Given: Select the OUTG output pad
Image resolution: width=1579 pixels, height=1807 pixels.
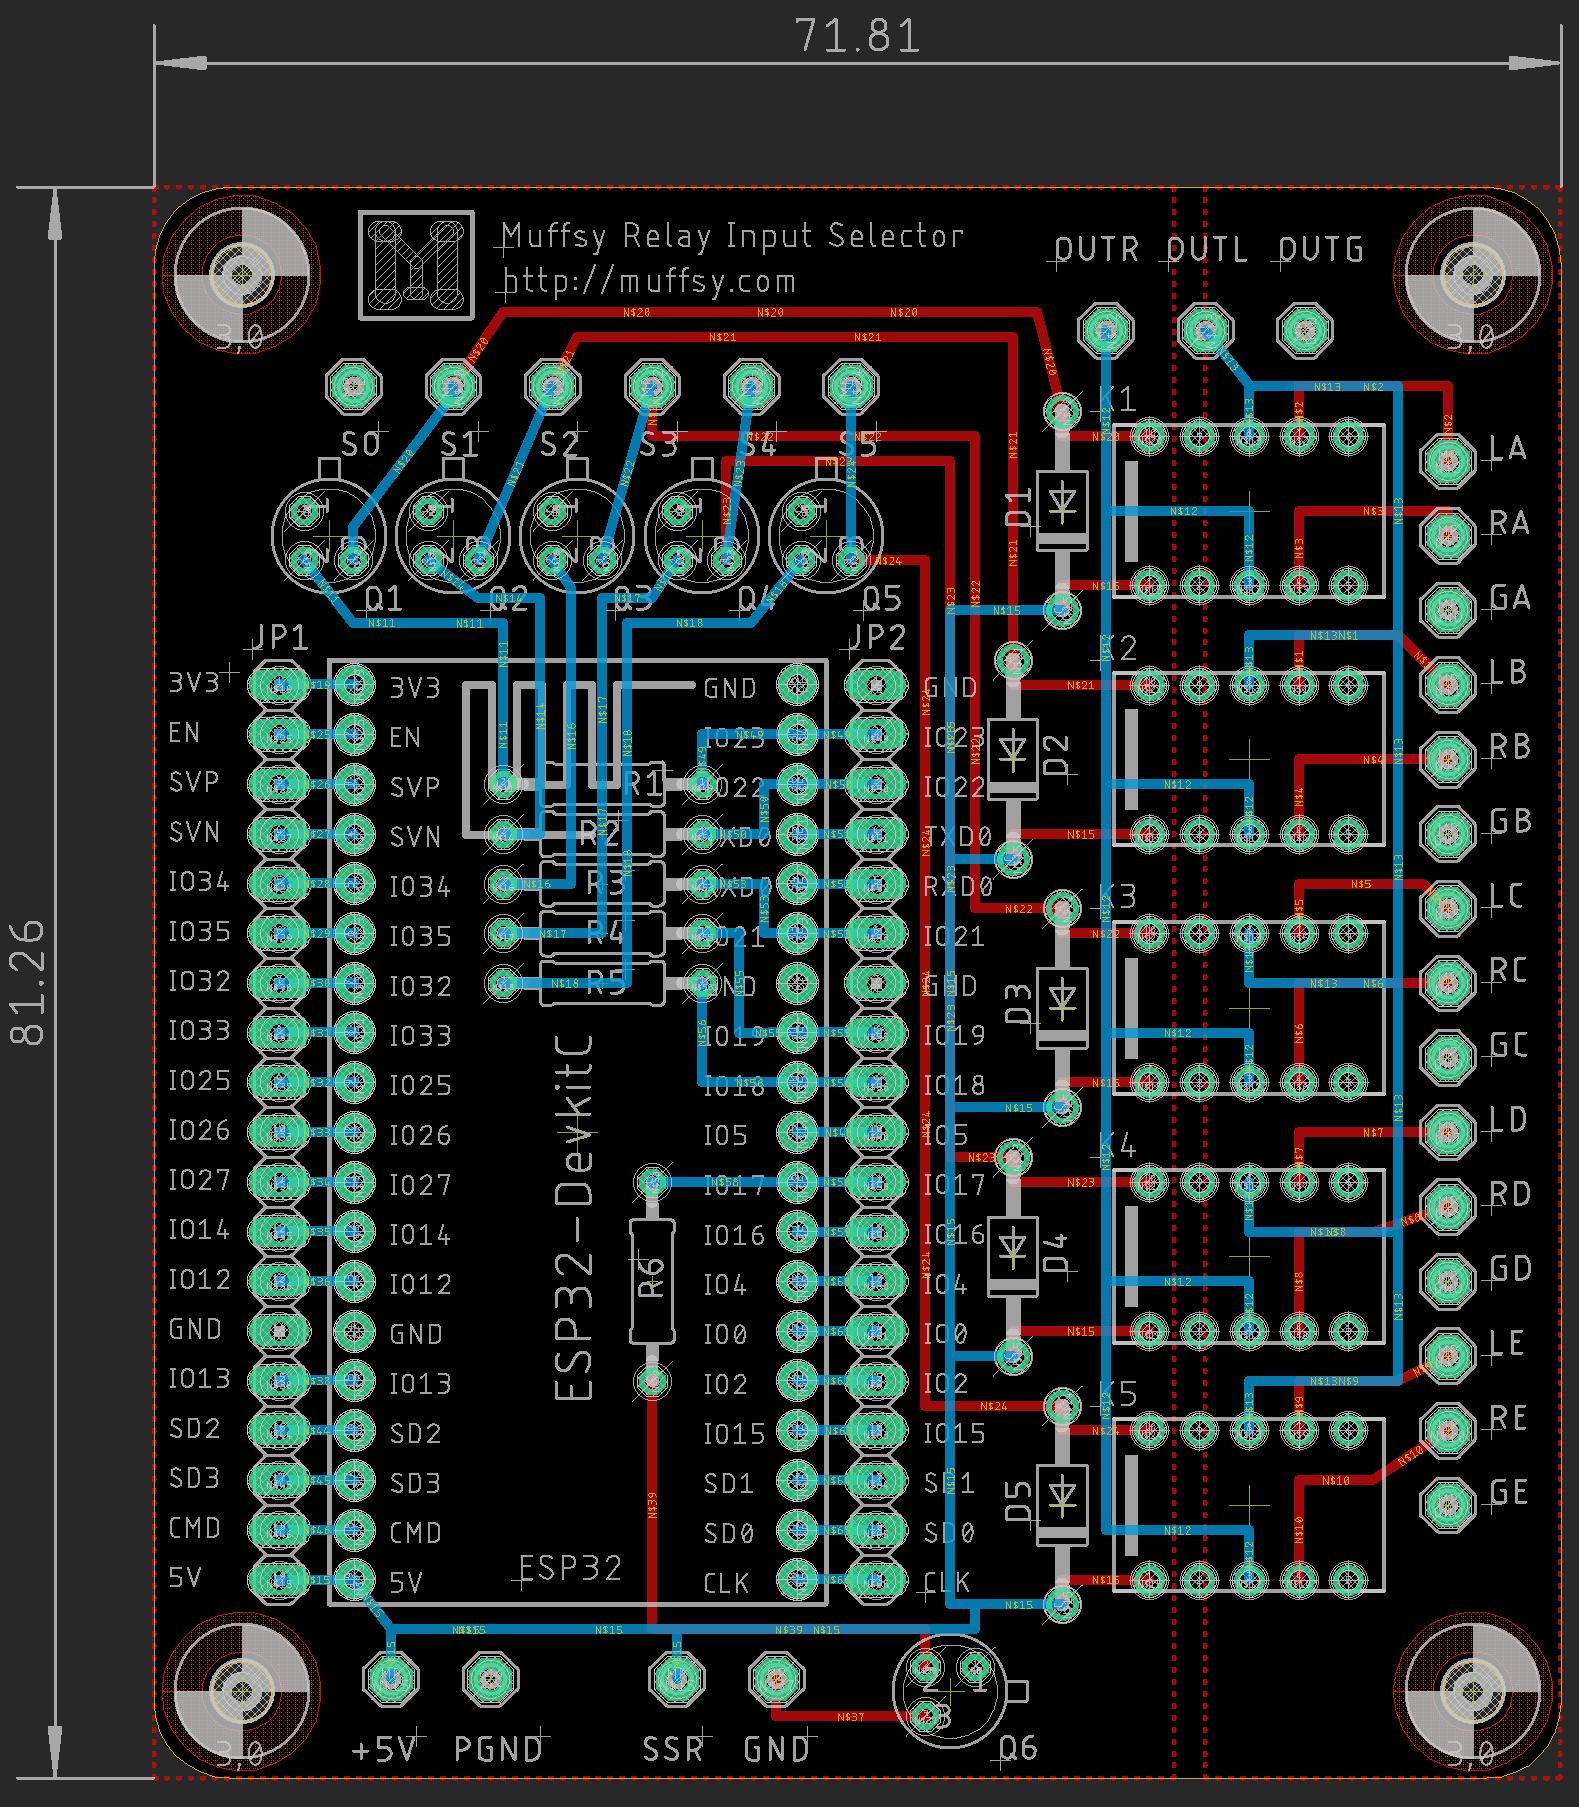Looking at the screenshot, I should tap(1304, 329).
